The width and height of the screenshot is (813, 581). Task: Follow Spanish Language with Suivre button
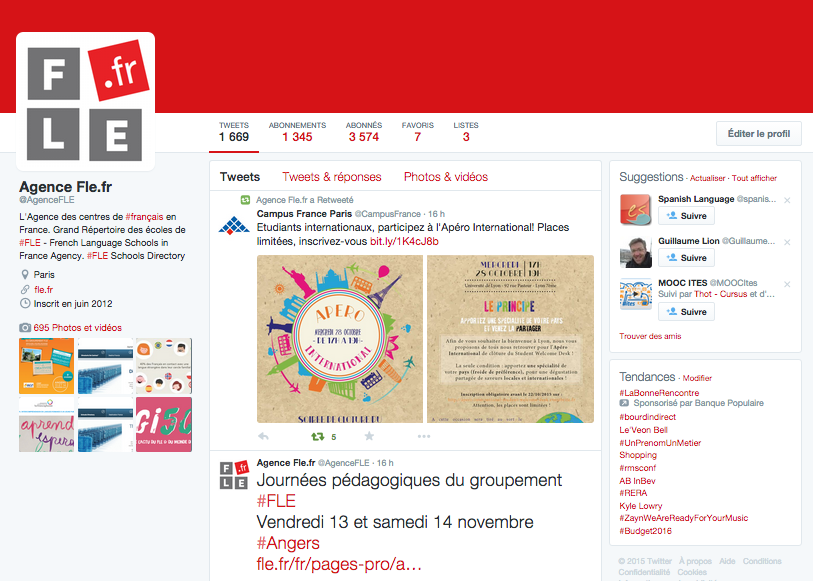point(686,216)
